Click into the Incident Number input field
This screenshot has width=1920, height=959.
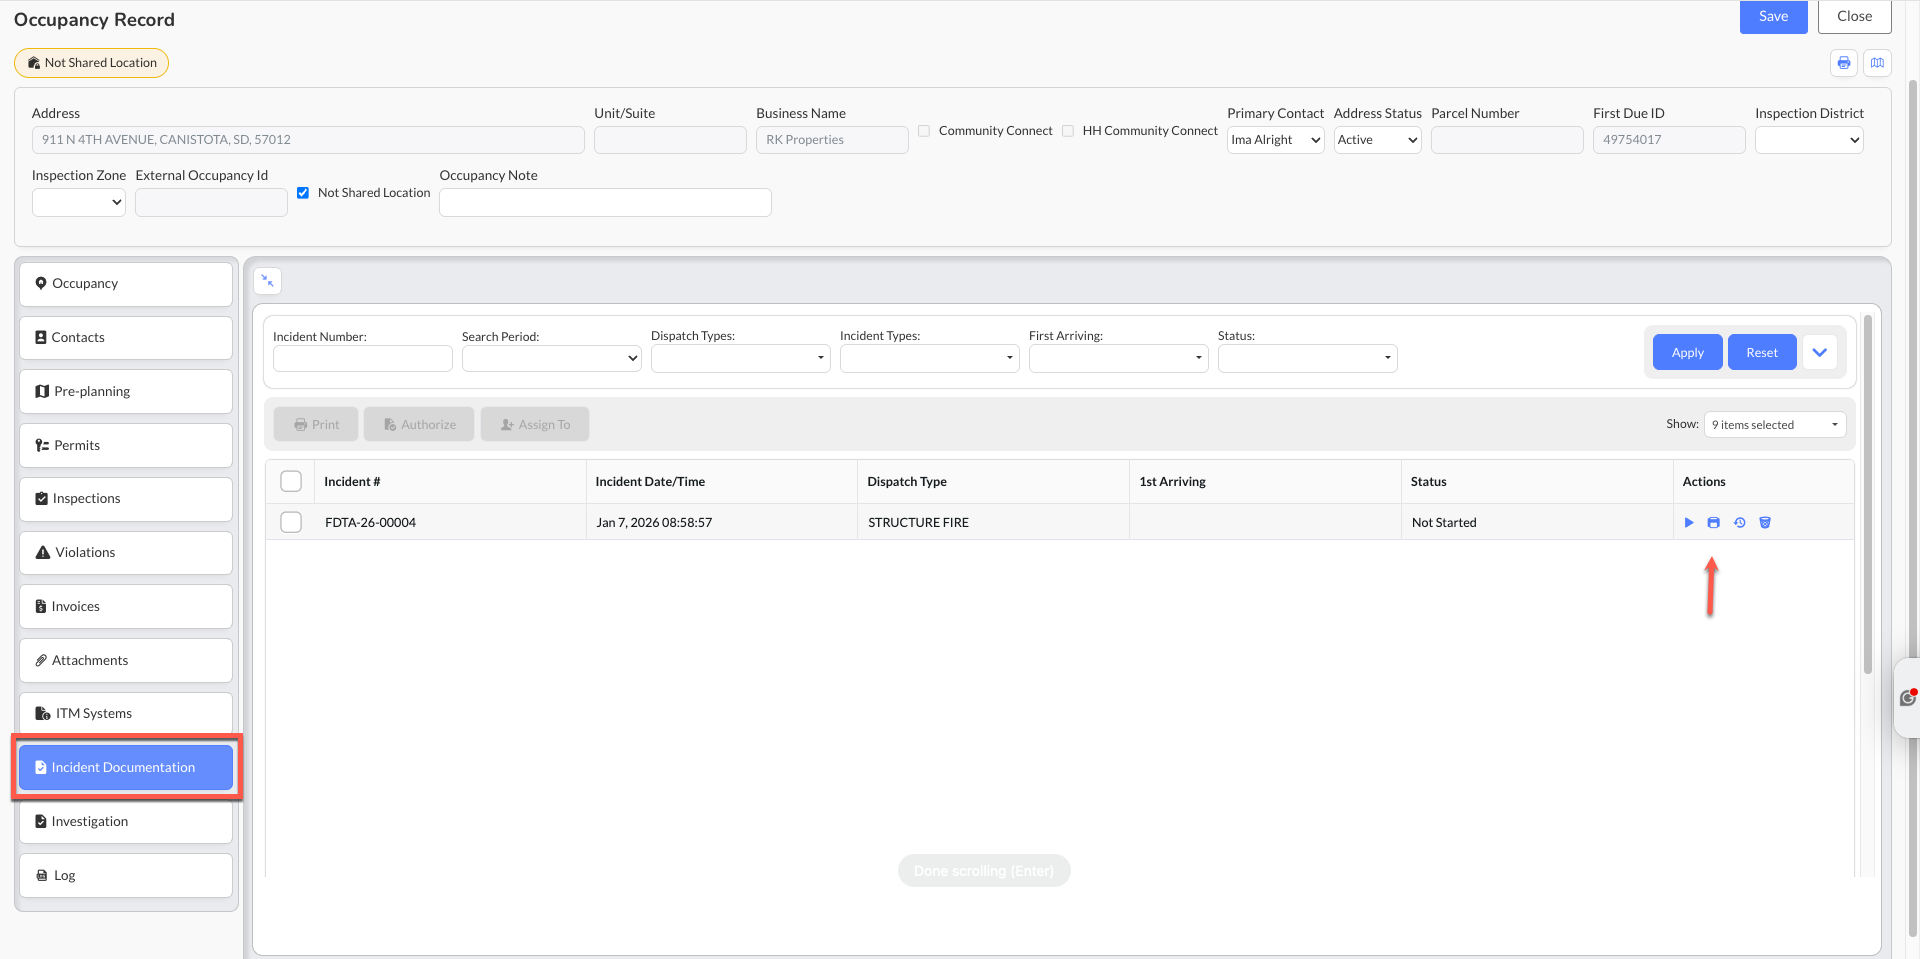pyautogui.click(x=362, y=358)
